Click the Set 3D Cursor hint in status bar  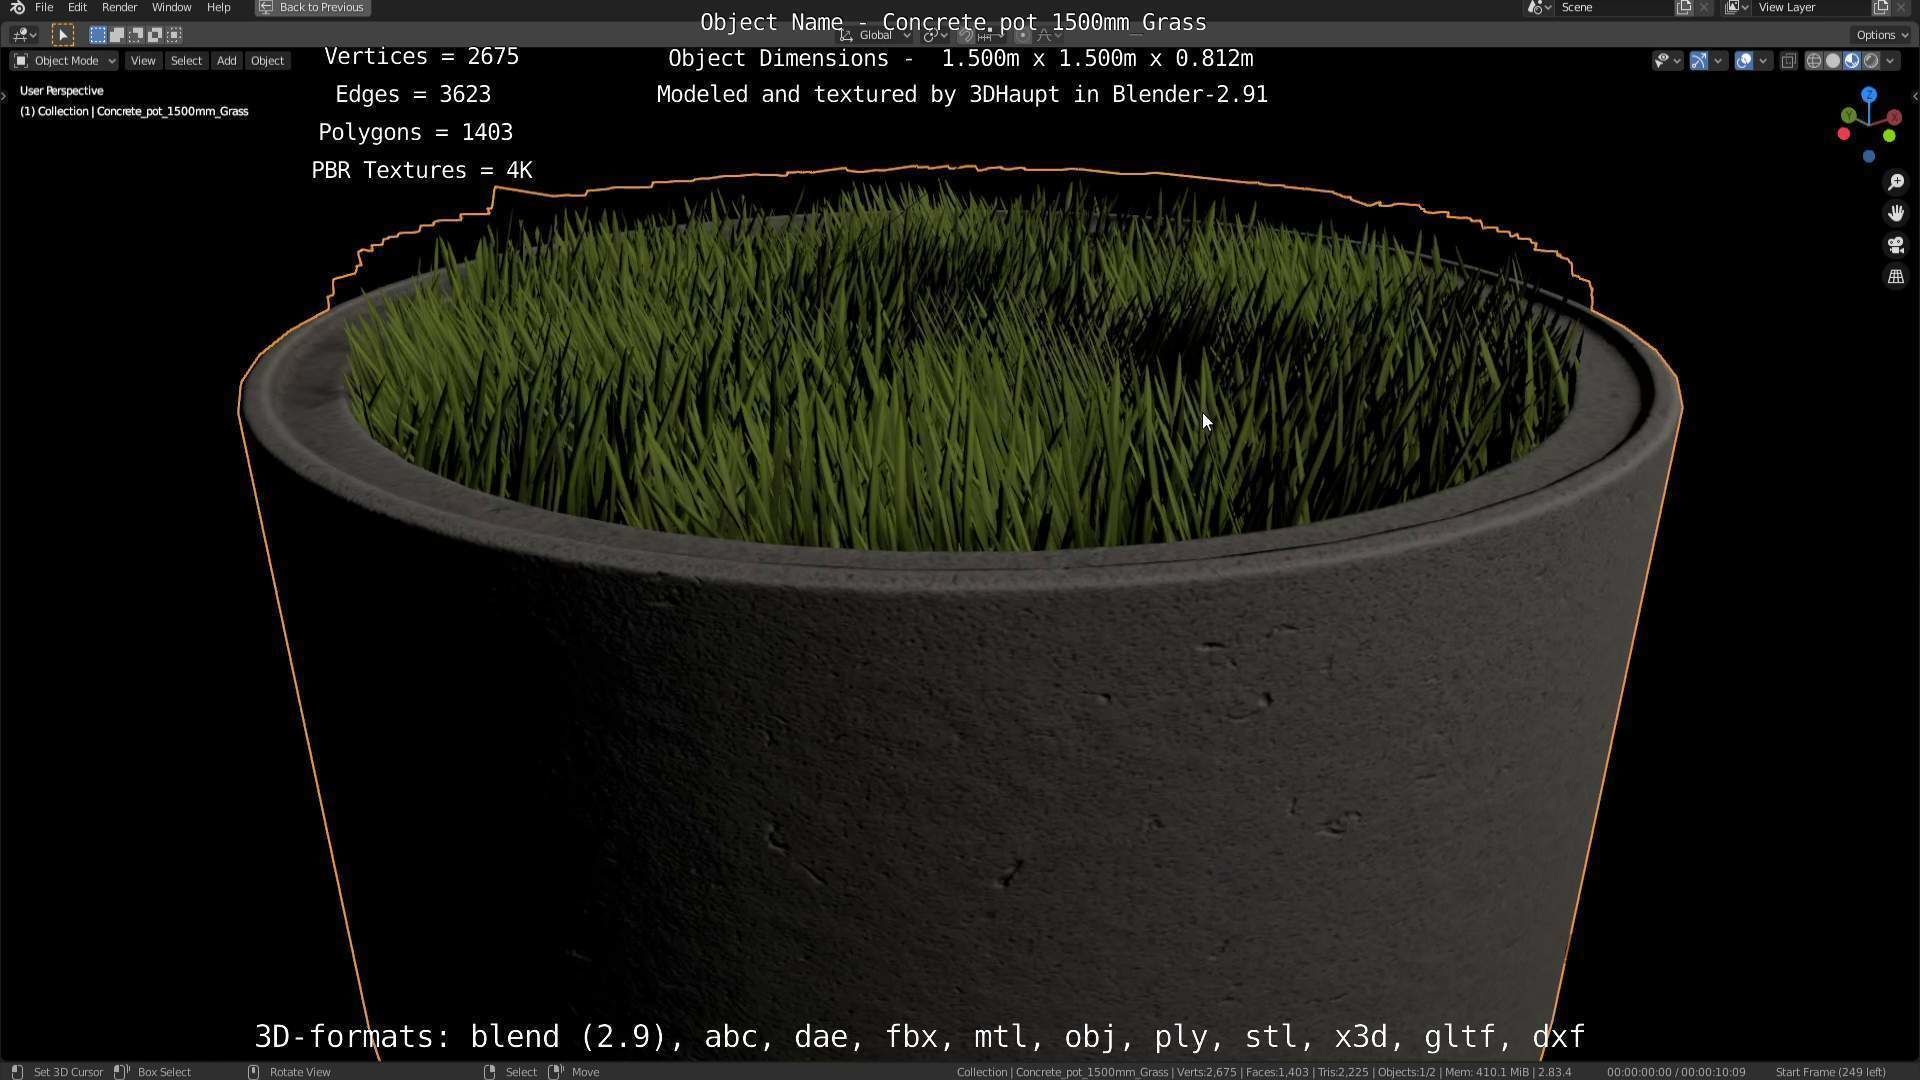click(68, 1072)
